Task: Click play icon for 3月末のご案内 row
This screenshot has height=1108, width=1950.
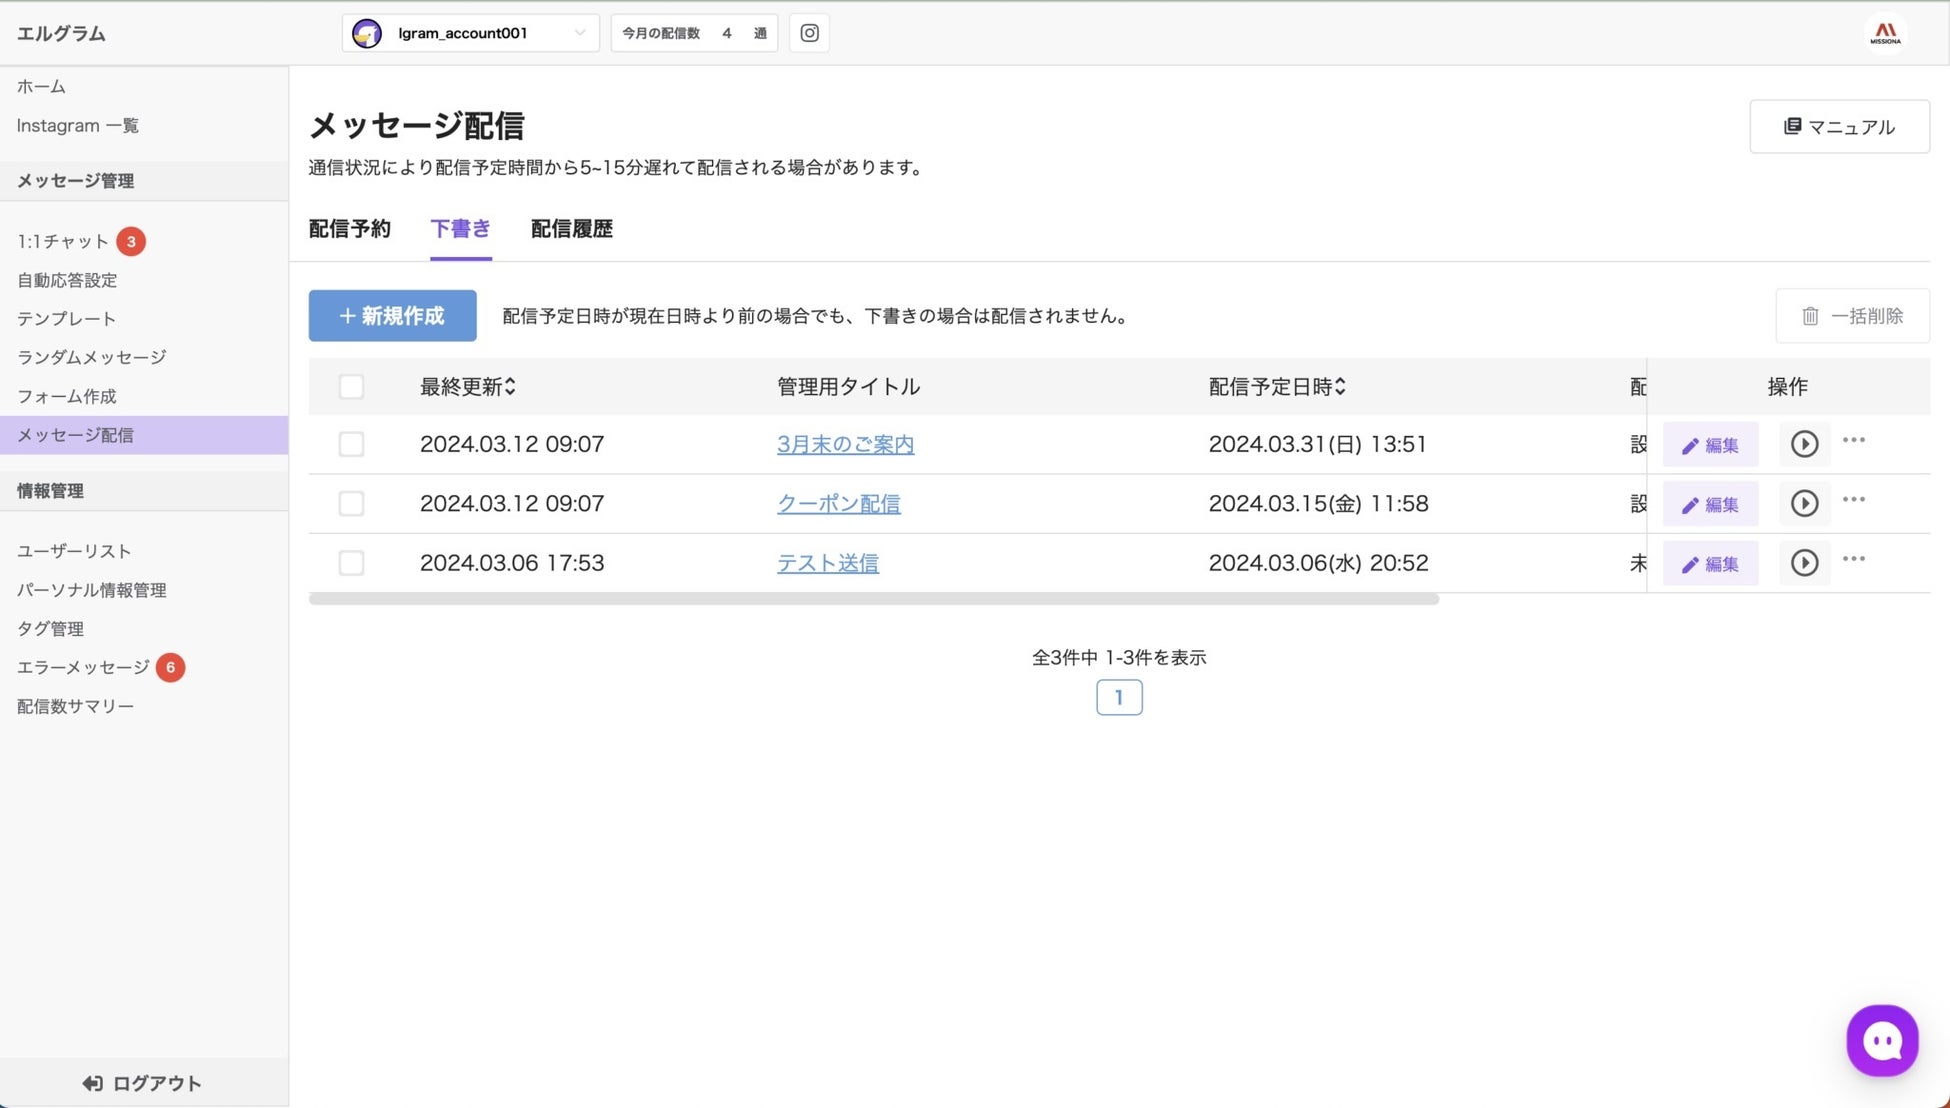Action: 1804,444
